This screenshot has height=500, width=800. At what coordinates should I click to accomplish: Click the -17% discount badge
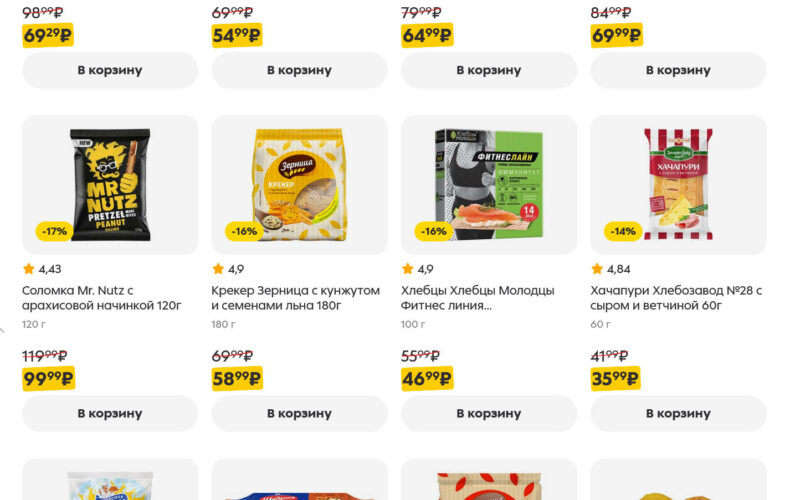pos(55,231)
